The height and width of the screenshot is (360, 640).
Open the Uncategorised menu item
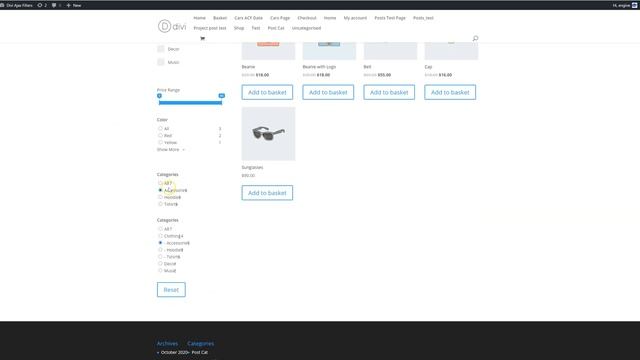click(307, 28)
